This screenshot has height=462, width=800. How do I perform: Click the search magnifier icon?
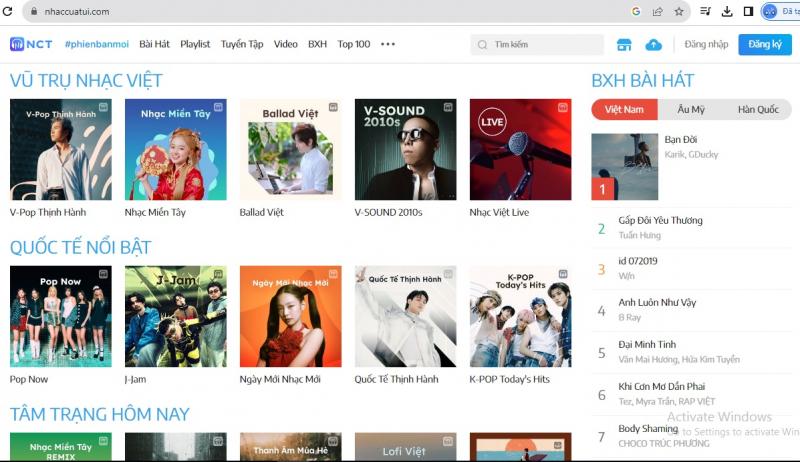[x=482, y=45]
